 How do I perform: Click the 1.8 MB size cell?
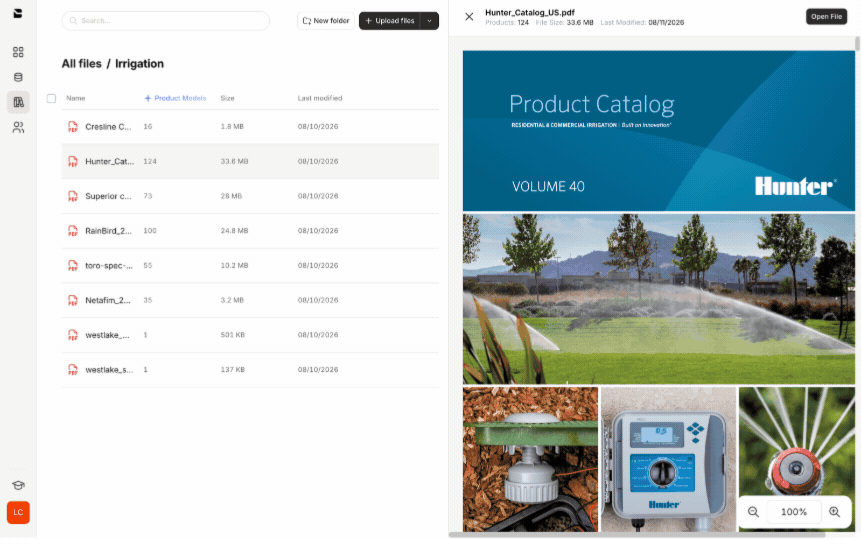coord(232,127)
